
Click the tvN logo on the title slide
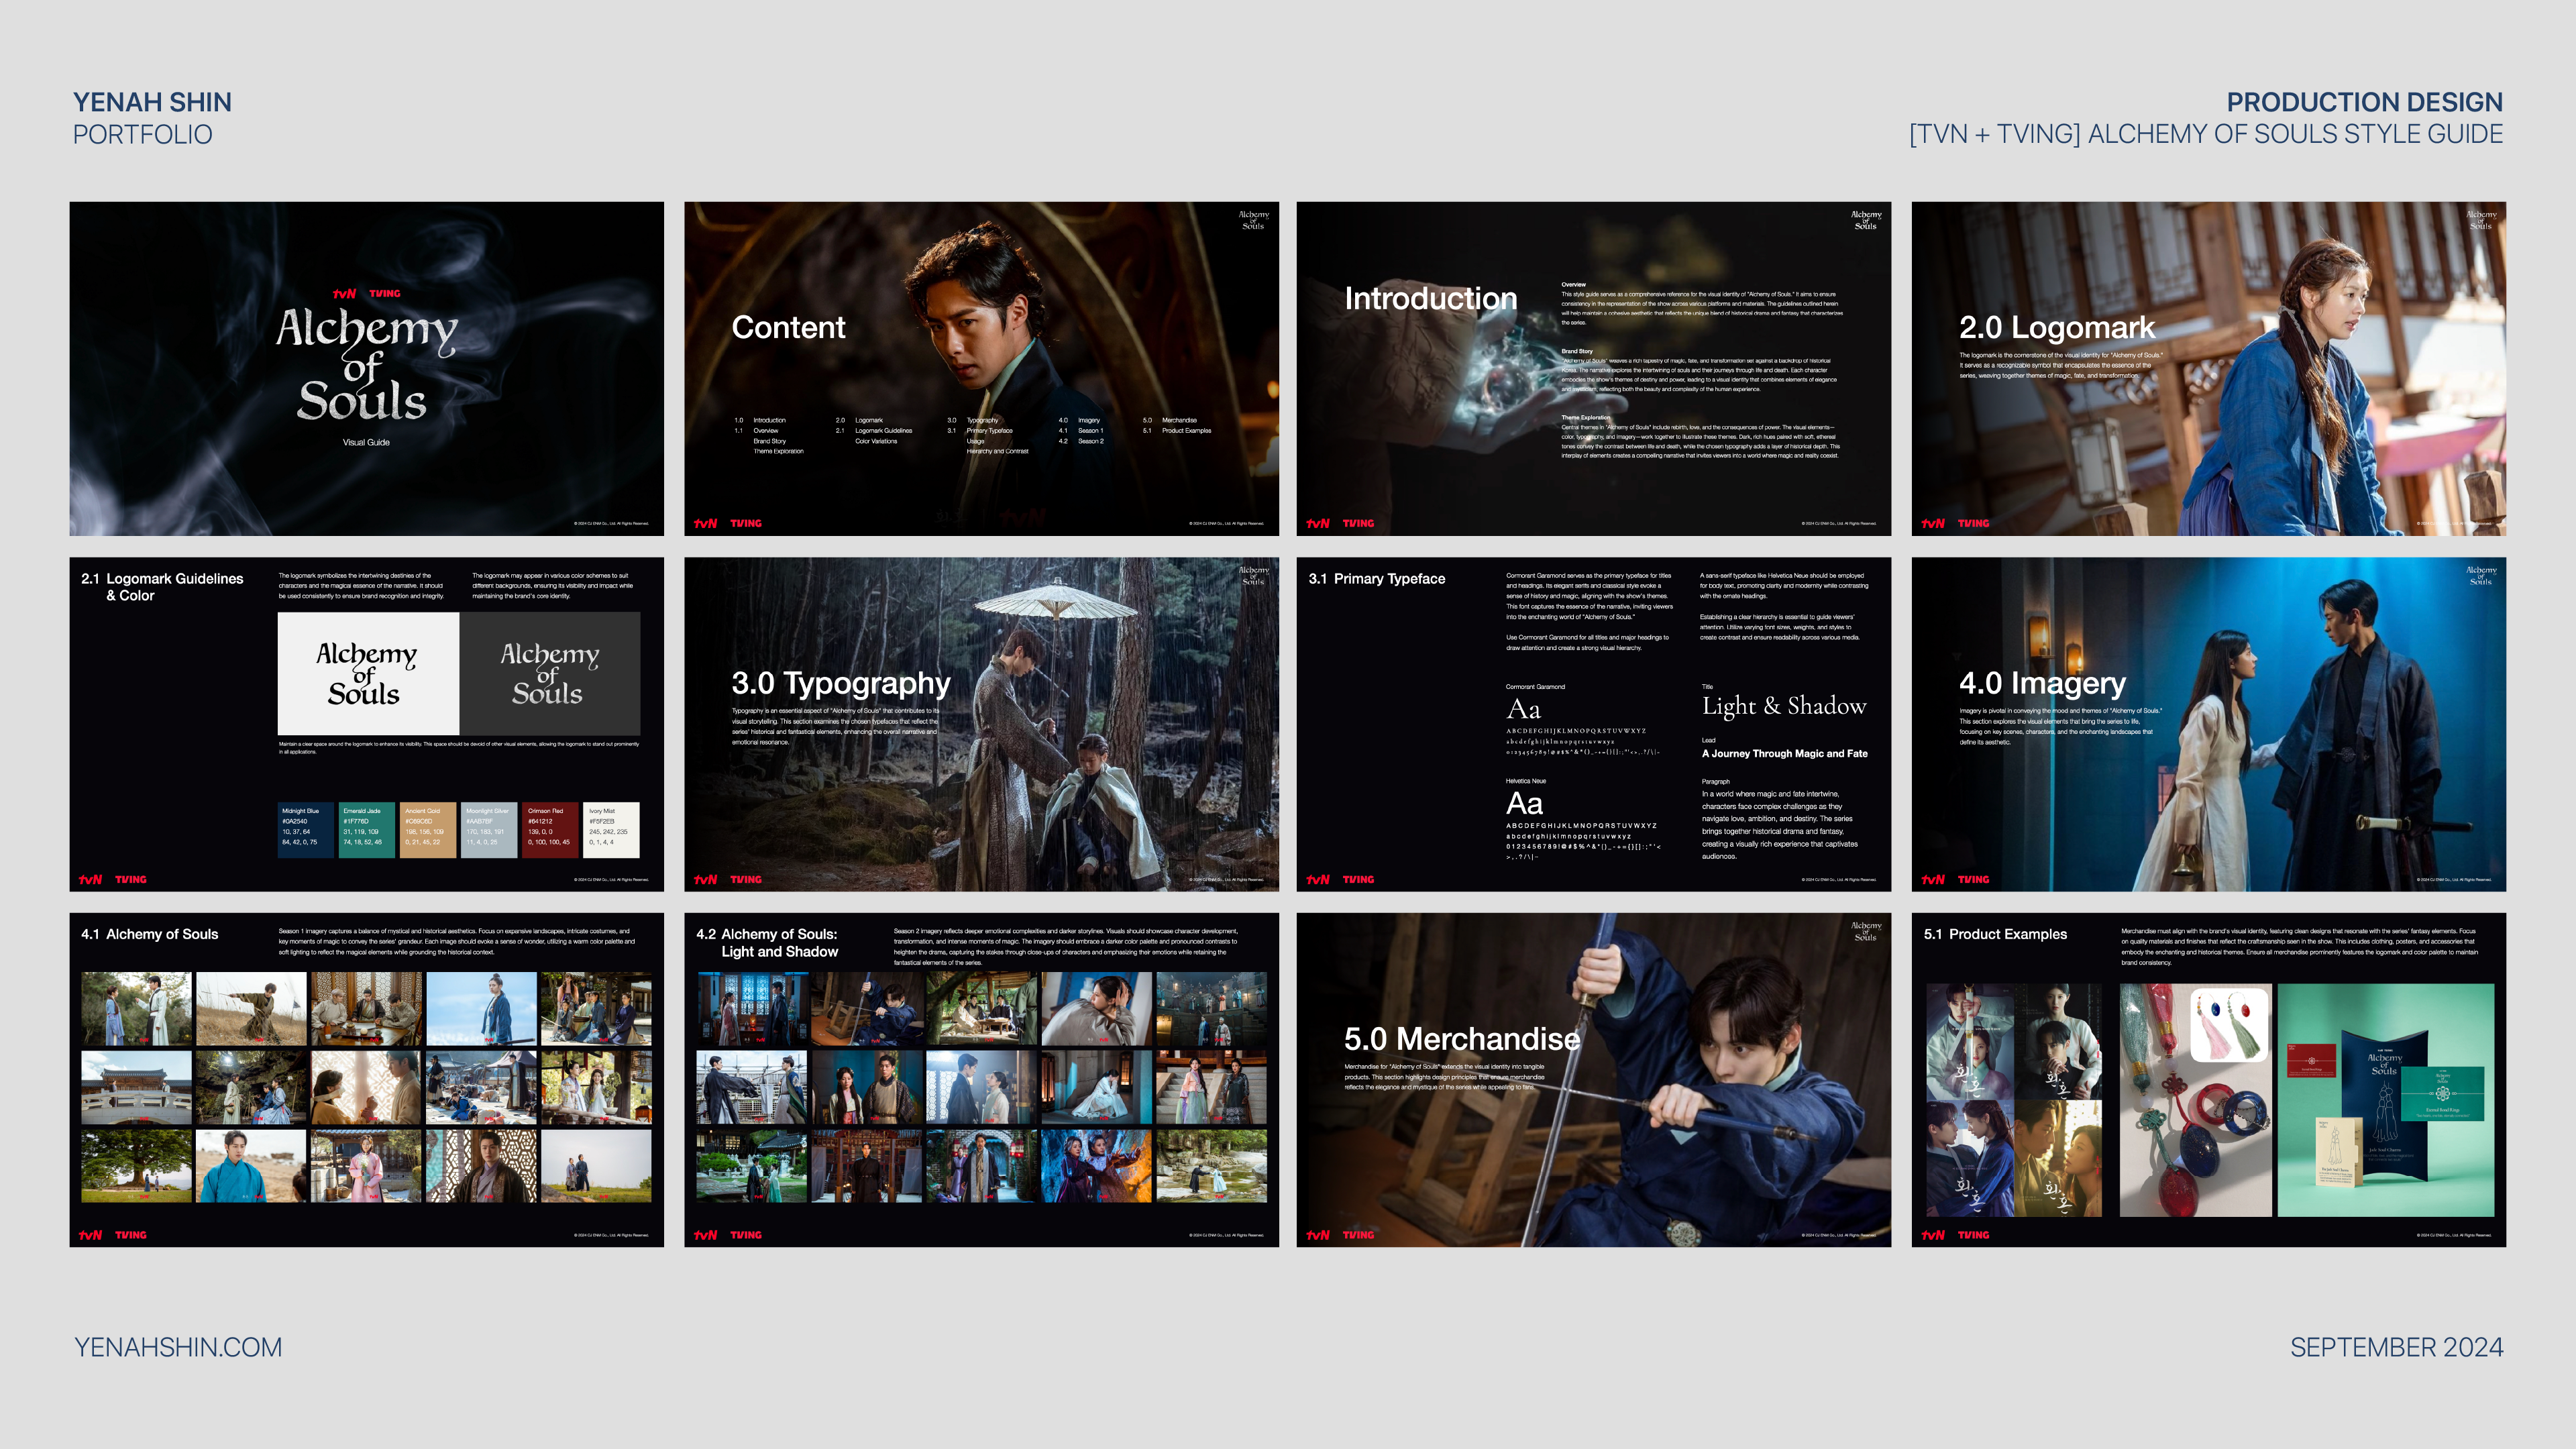(x=344, y=294)
